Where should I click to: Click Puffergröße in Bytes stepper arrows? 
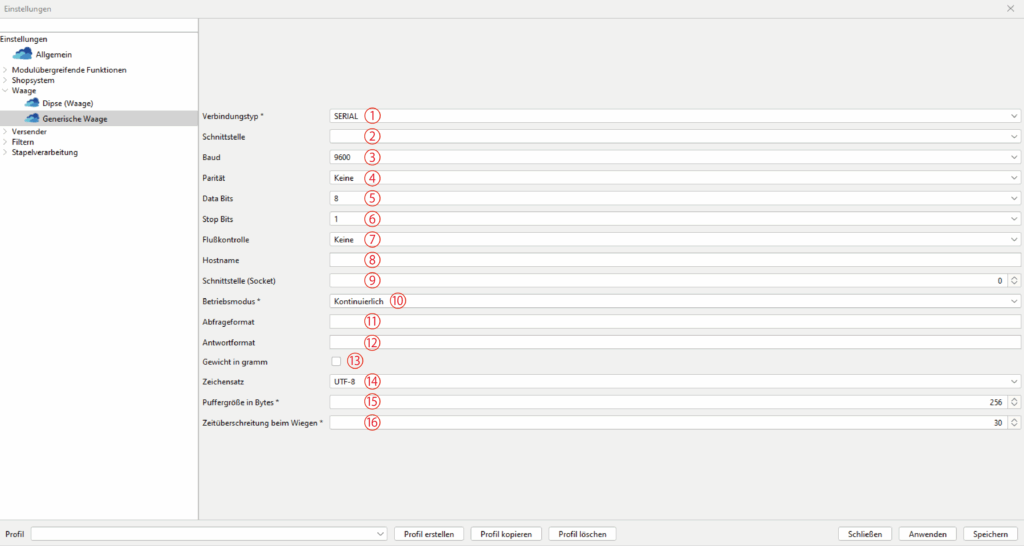(1014, 402)
